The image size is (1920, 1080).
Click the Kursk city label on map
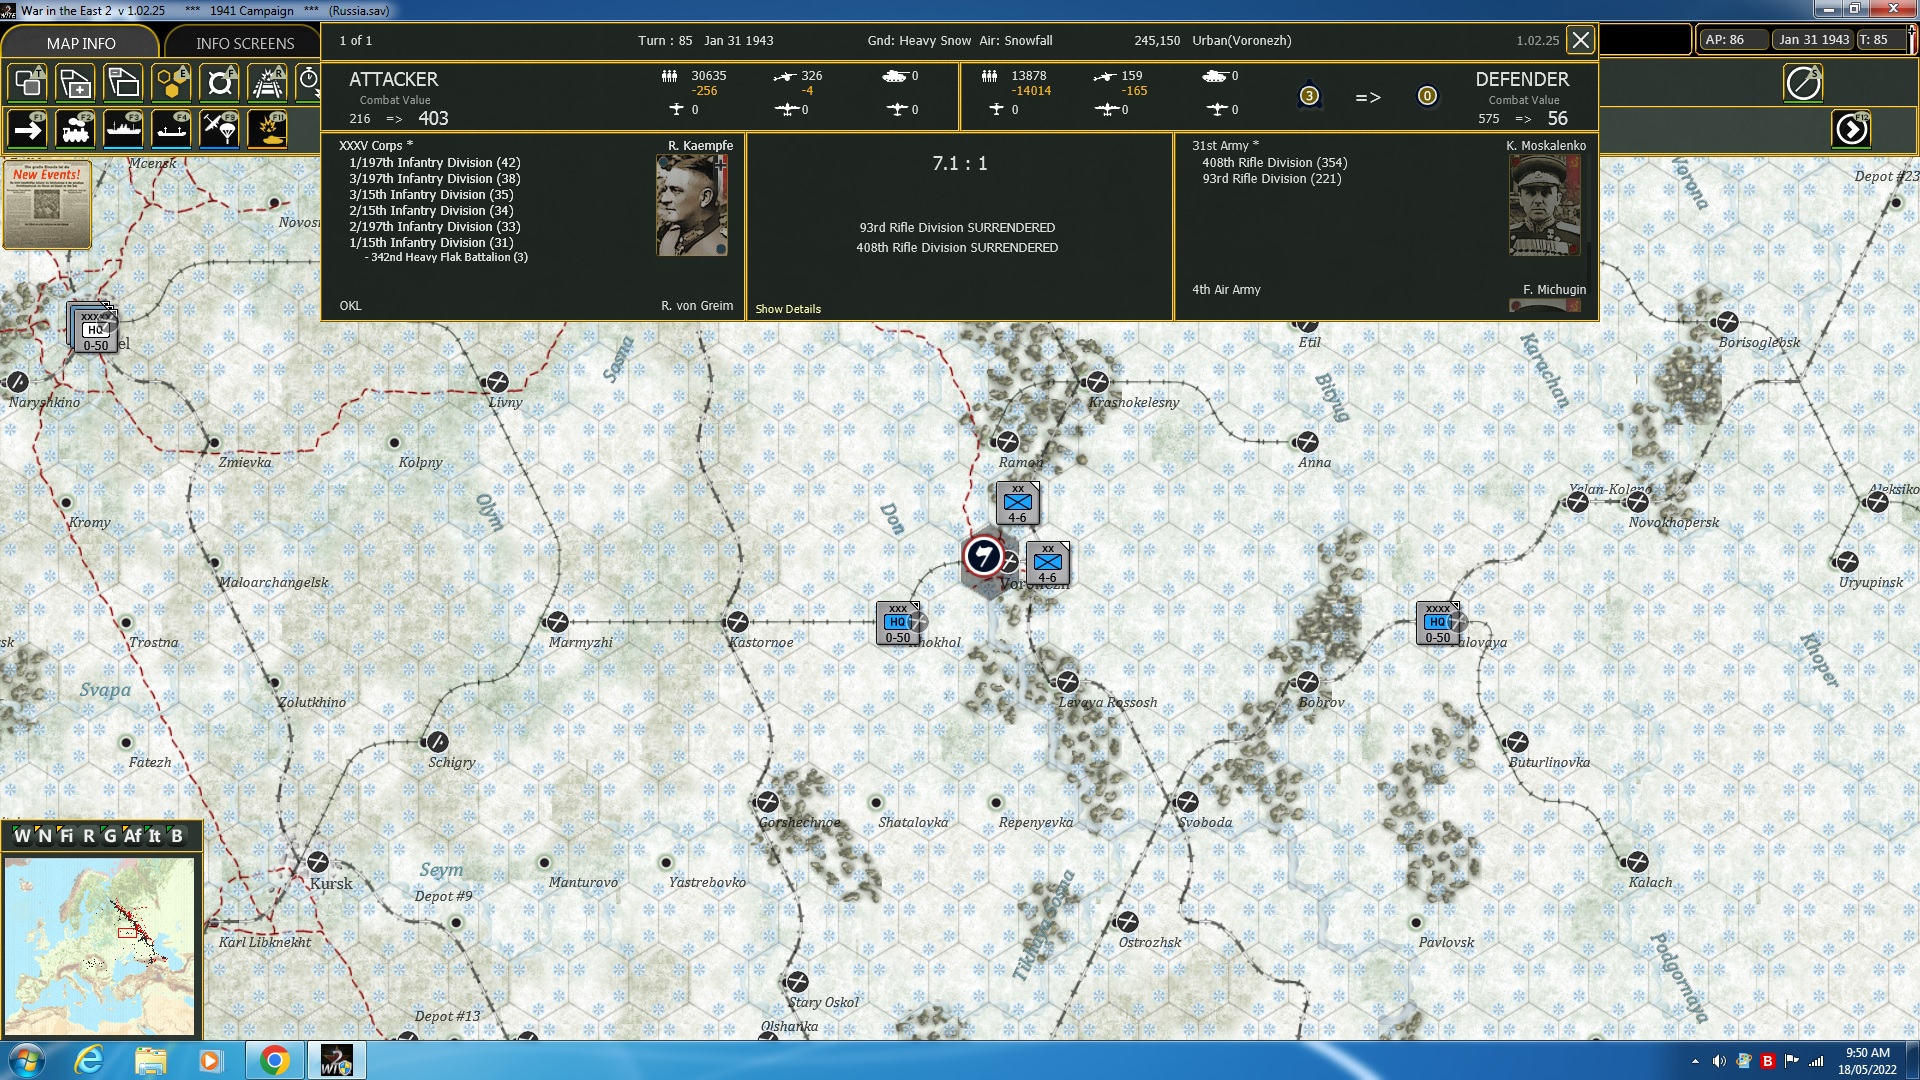click(x=330, y=884)
